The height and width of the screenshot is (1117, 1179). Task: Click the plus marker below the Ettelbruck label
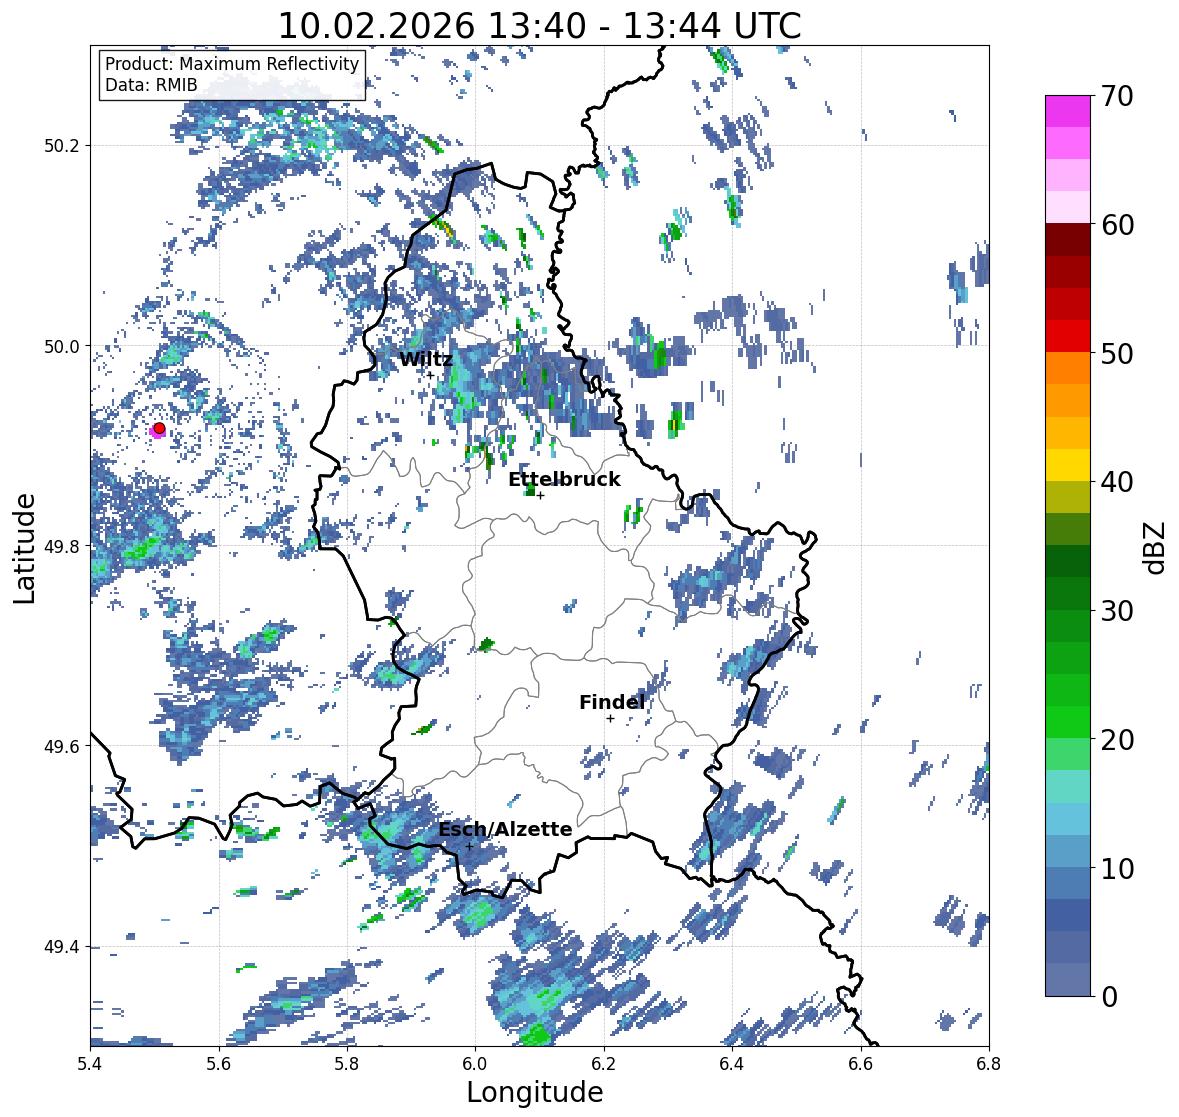tap(540, 495)
